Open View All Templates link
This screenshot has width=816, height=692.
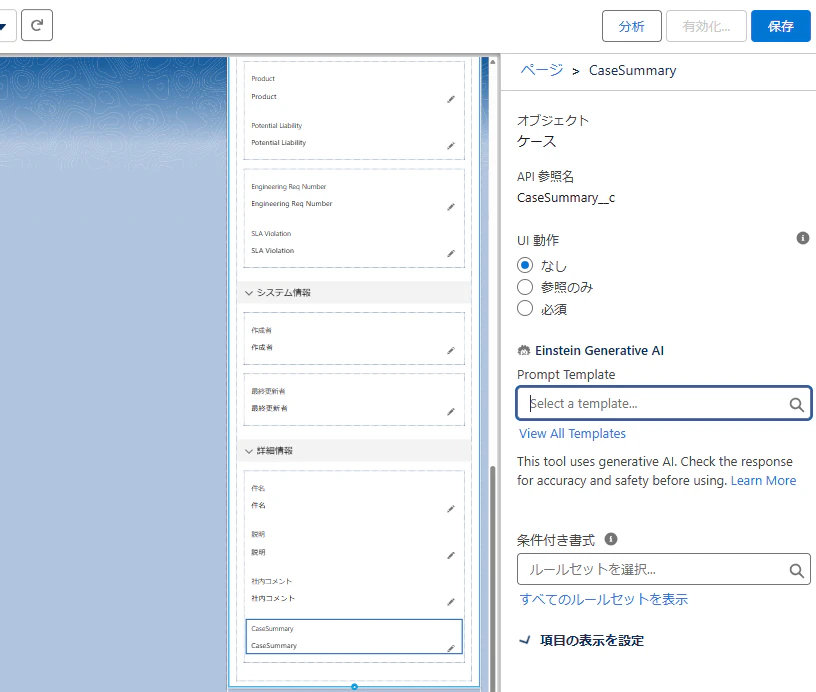(x=572, y=433)
